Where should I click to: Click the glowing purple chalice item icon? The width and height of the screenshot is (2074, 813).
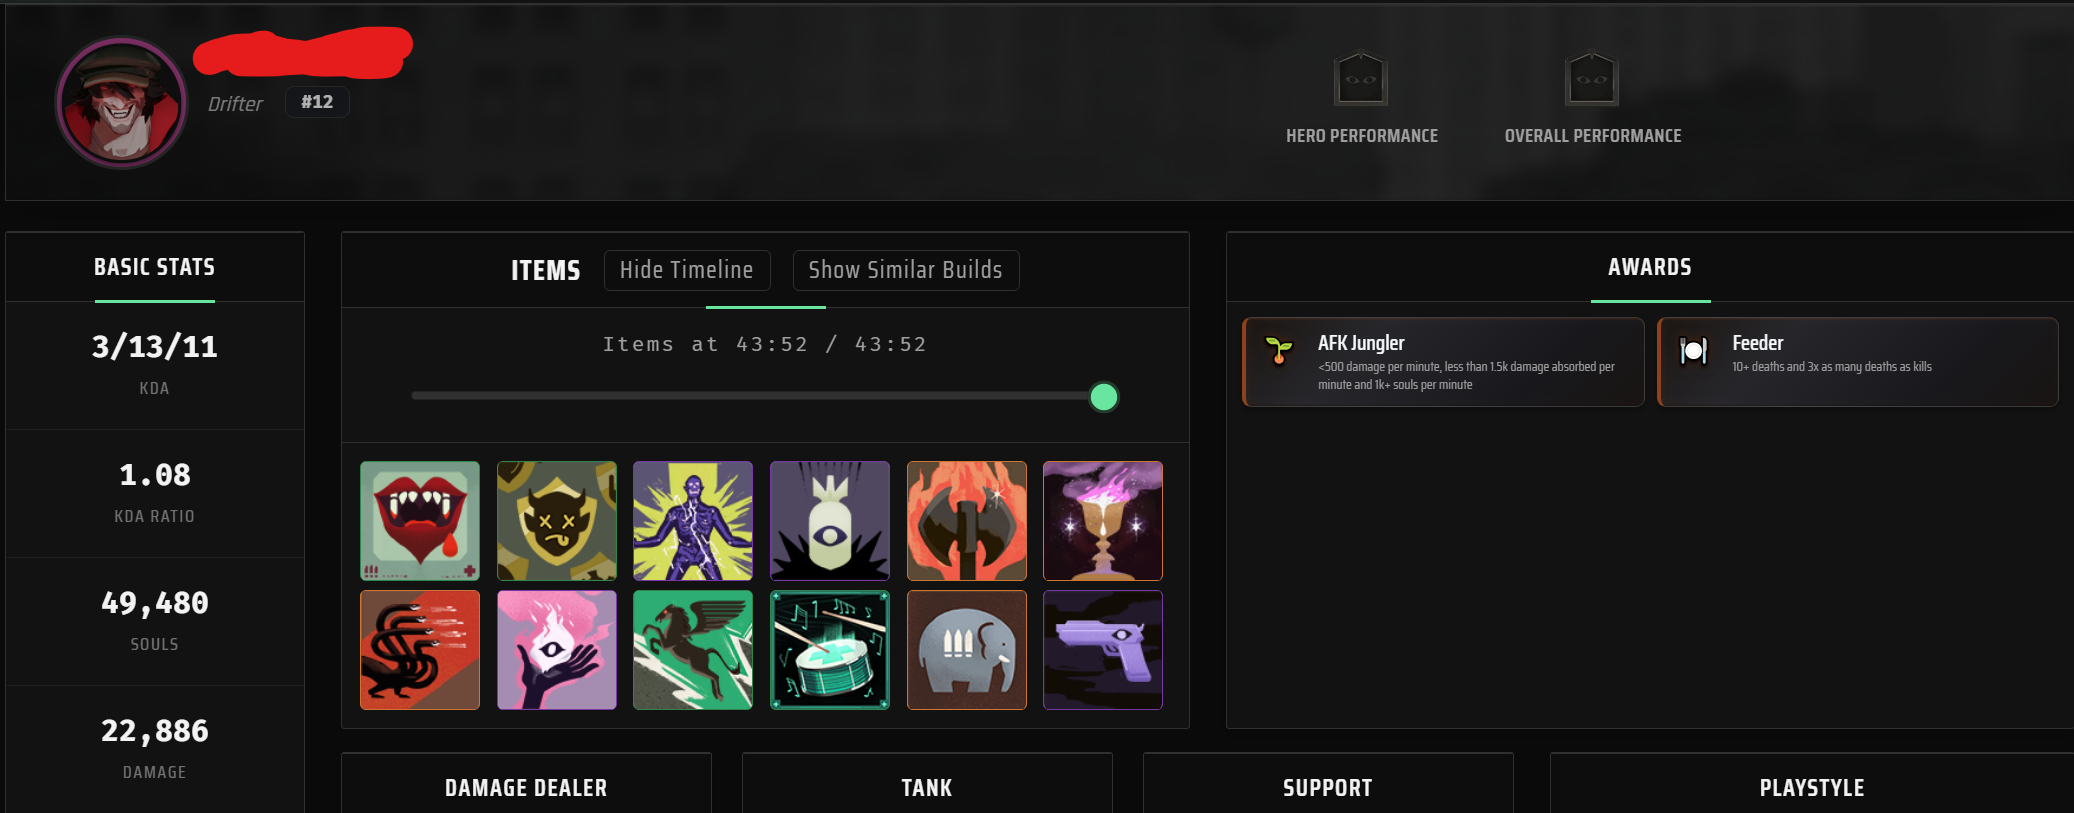click(x=1103, y=521)
